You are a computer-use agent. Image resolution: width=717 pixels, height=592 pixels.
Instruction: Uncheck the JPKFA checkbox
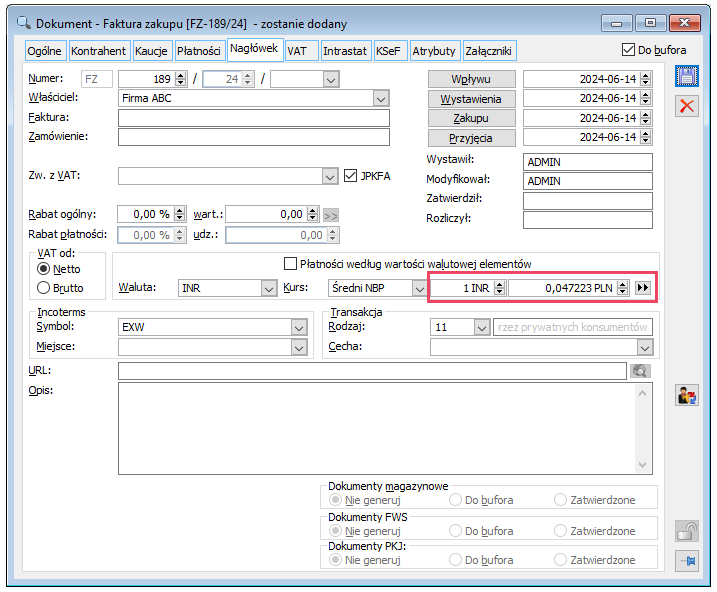click(x=350, y=176)
